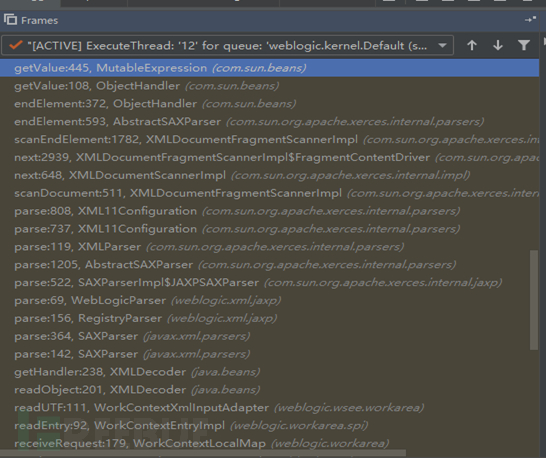This screenshot has height=458, width=546.
Task: Click the Frames panel hide button
Action: (x=530, y=20)
